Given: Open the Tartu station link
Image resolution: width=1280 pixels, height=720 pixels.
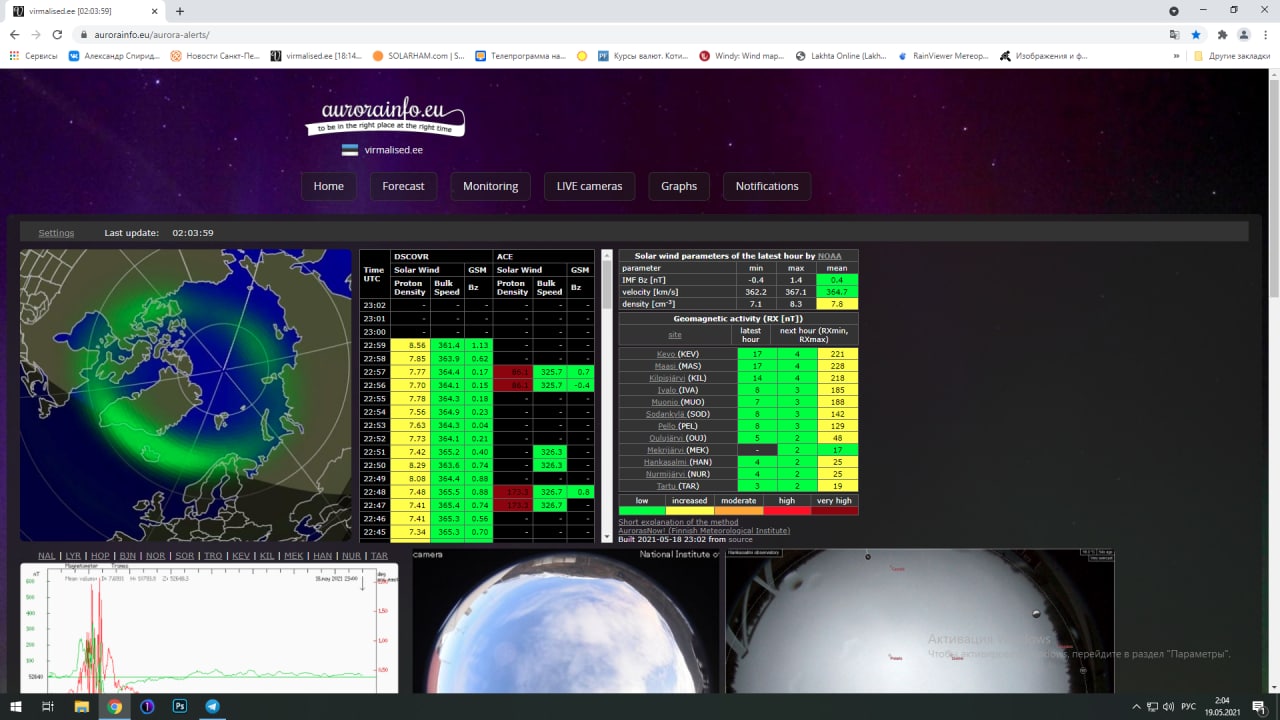Looking at the screenshot, I should pos(665,486).
